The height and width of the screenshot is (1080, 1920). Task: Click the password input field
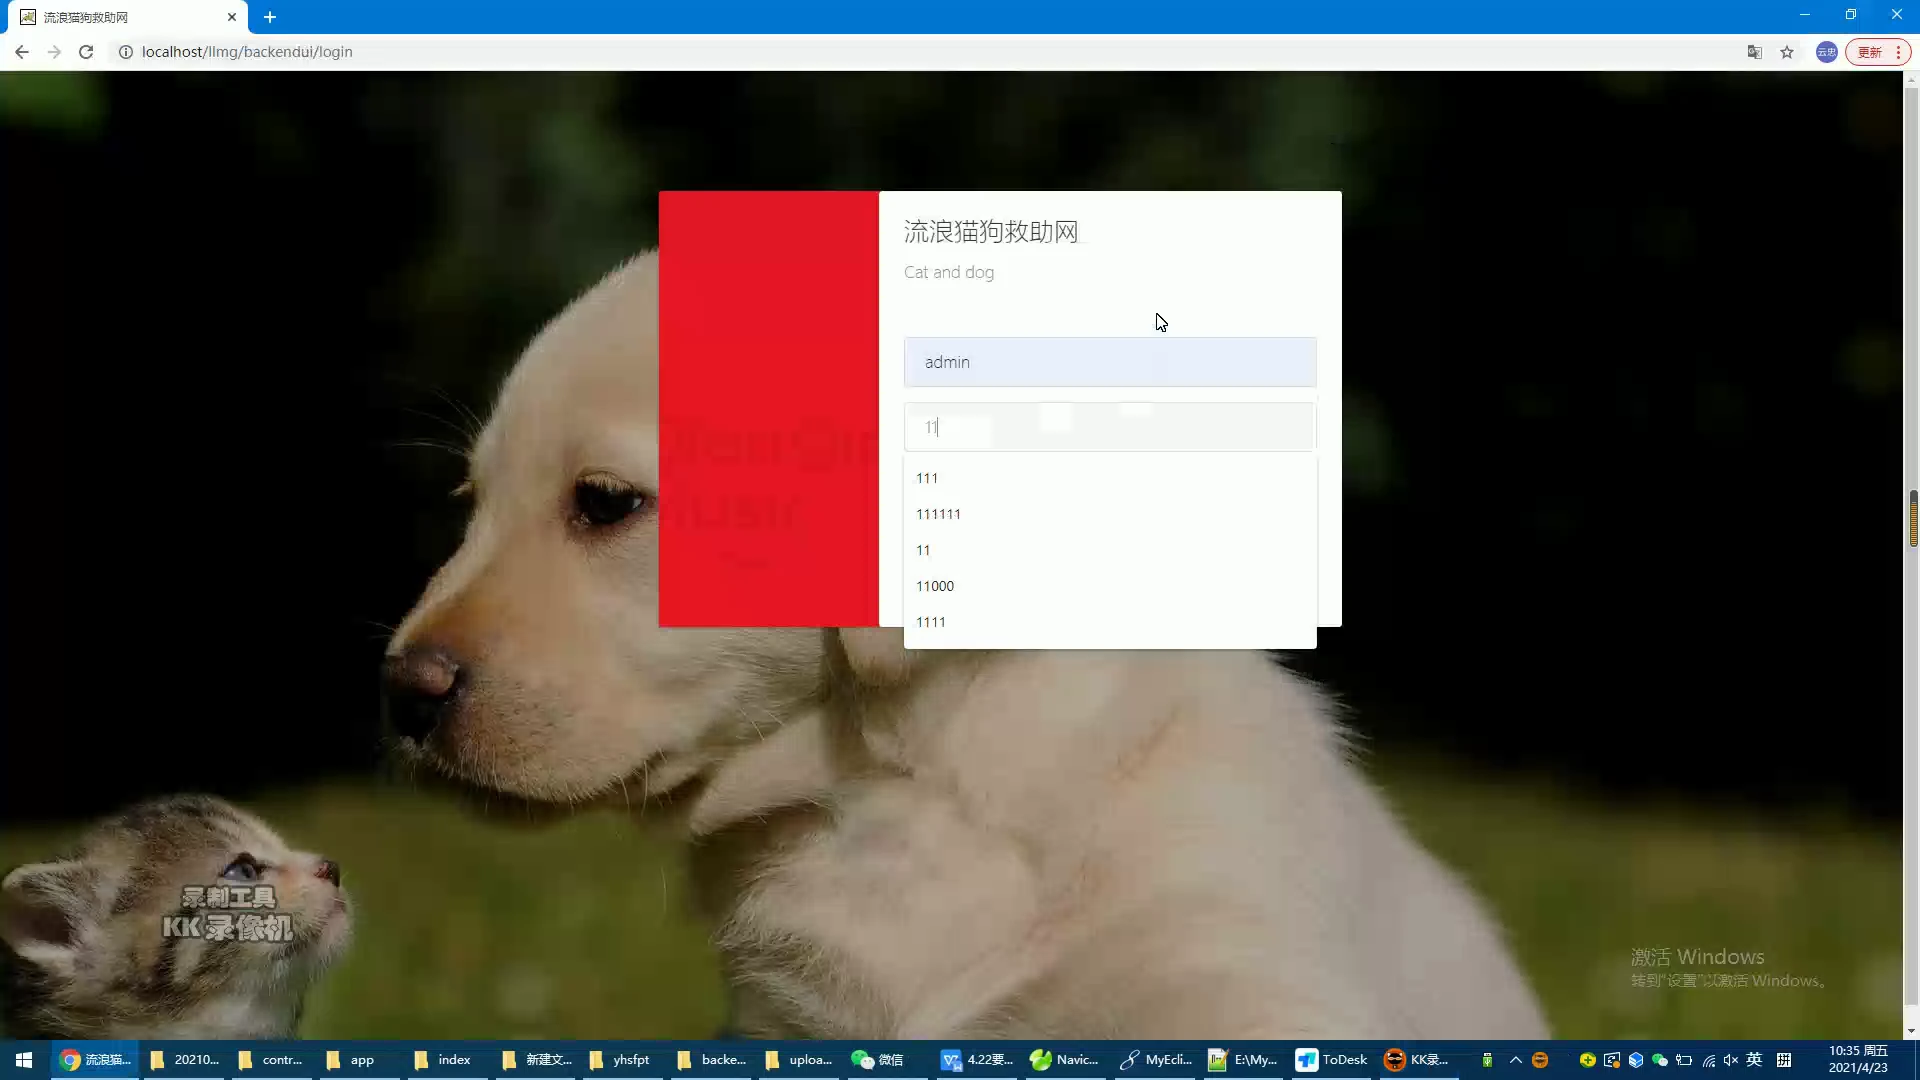1110,427
